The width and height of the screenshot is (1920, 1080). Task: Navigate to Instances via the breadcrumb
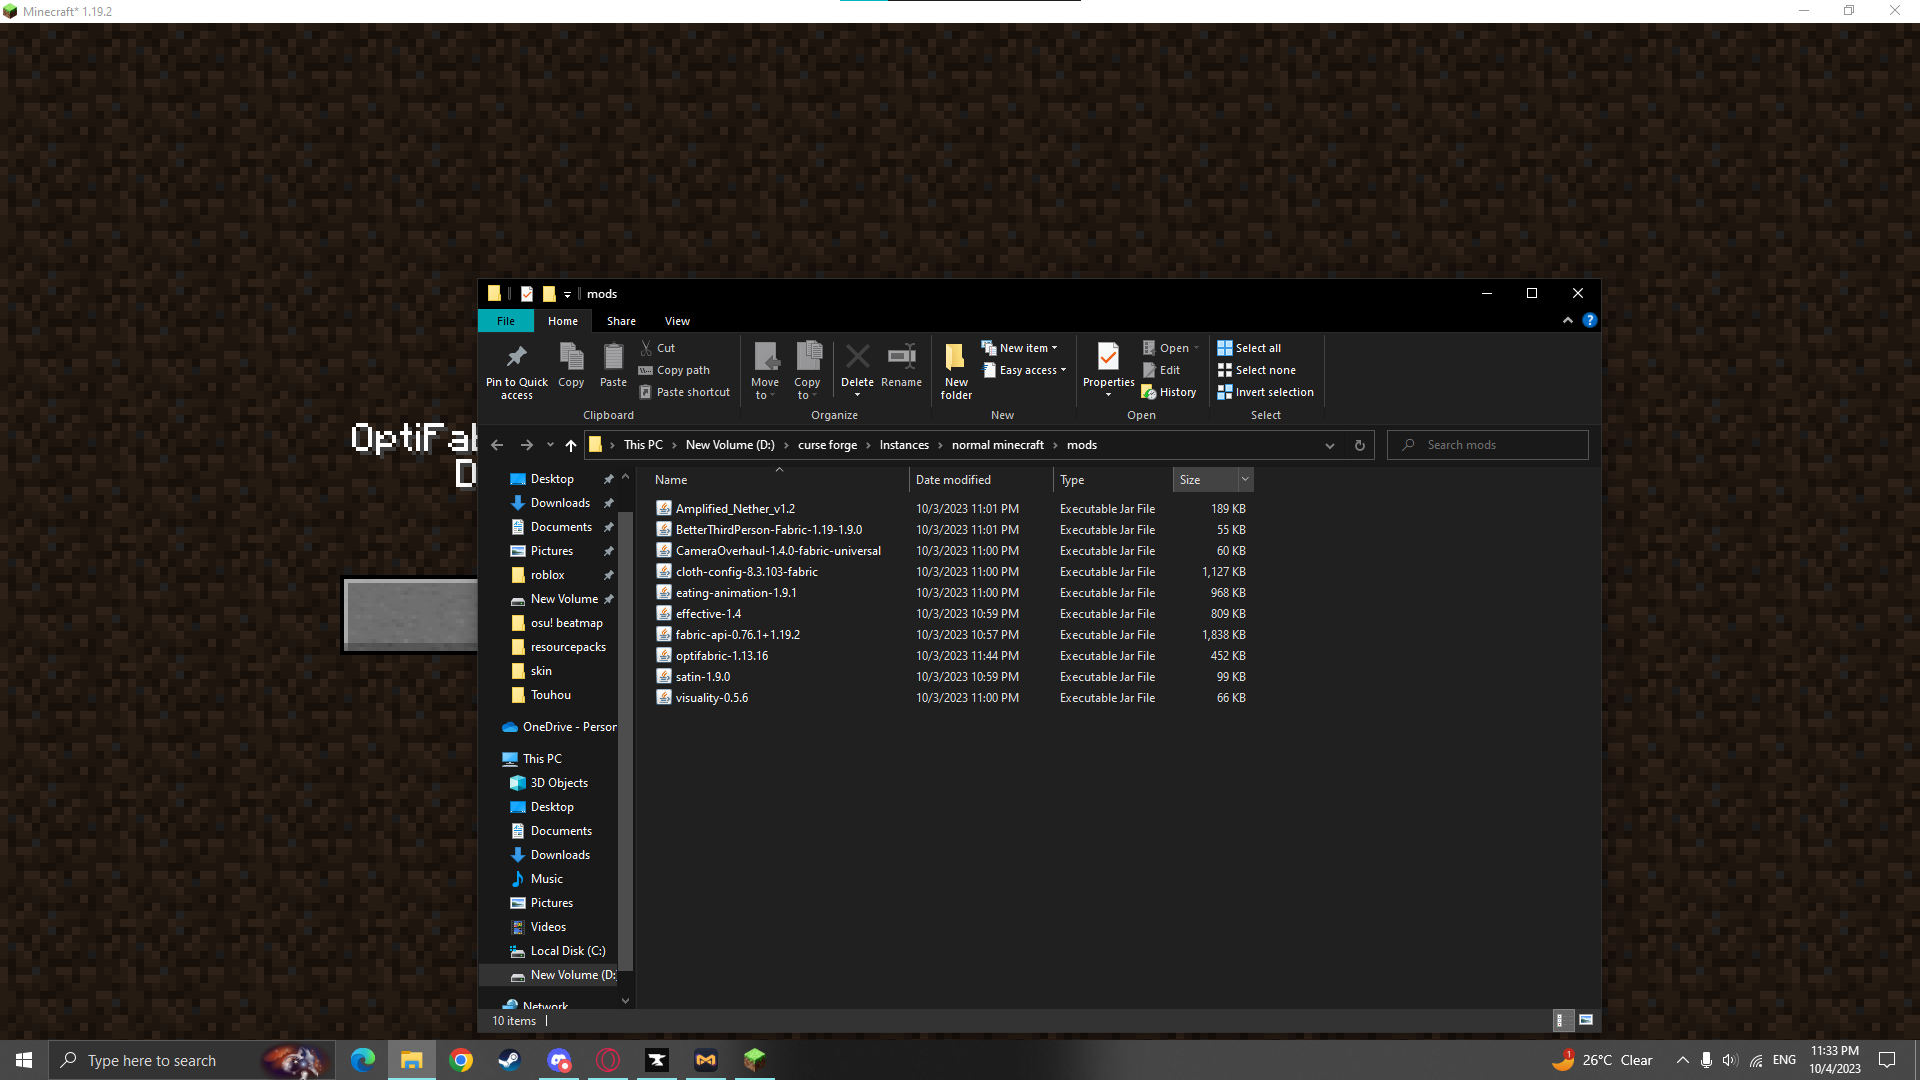tap(904, 445)
